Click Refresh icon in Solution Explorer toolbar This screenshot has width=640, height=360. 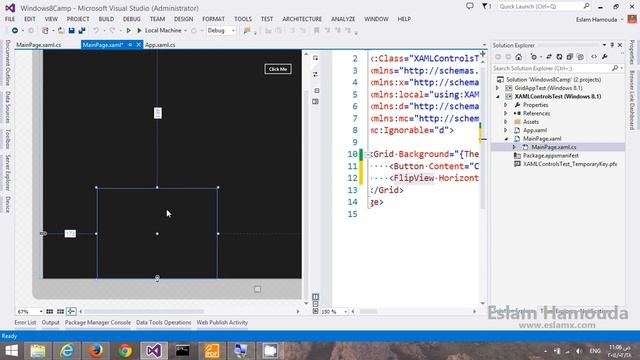point(559,57)
